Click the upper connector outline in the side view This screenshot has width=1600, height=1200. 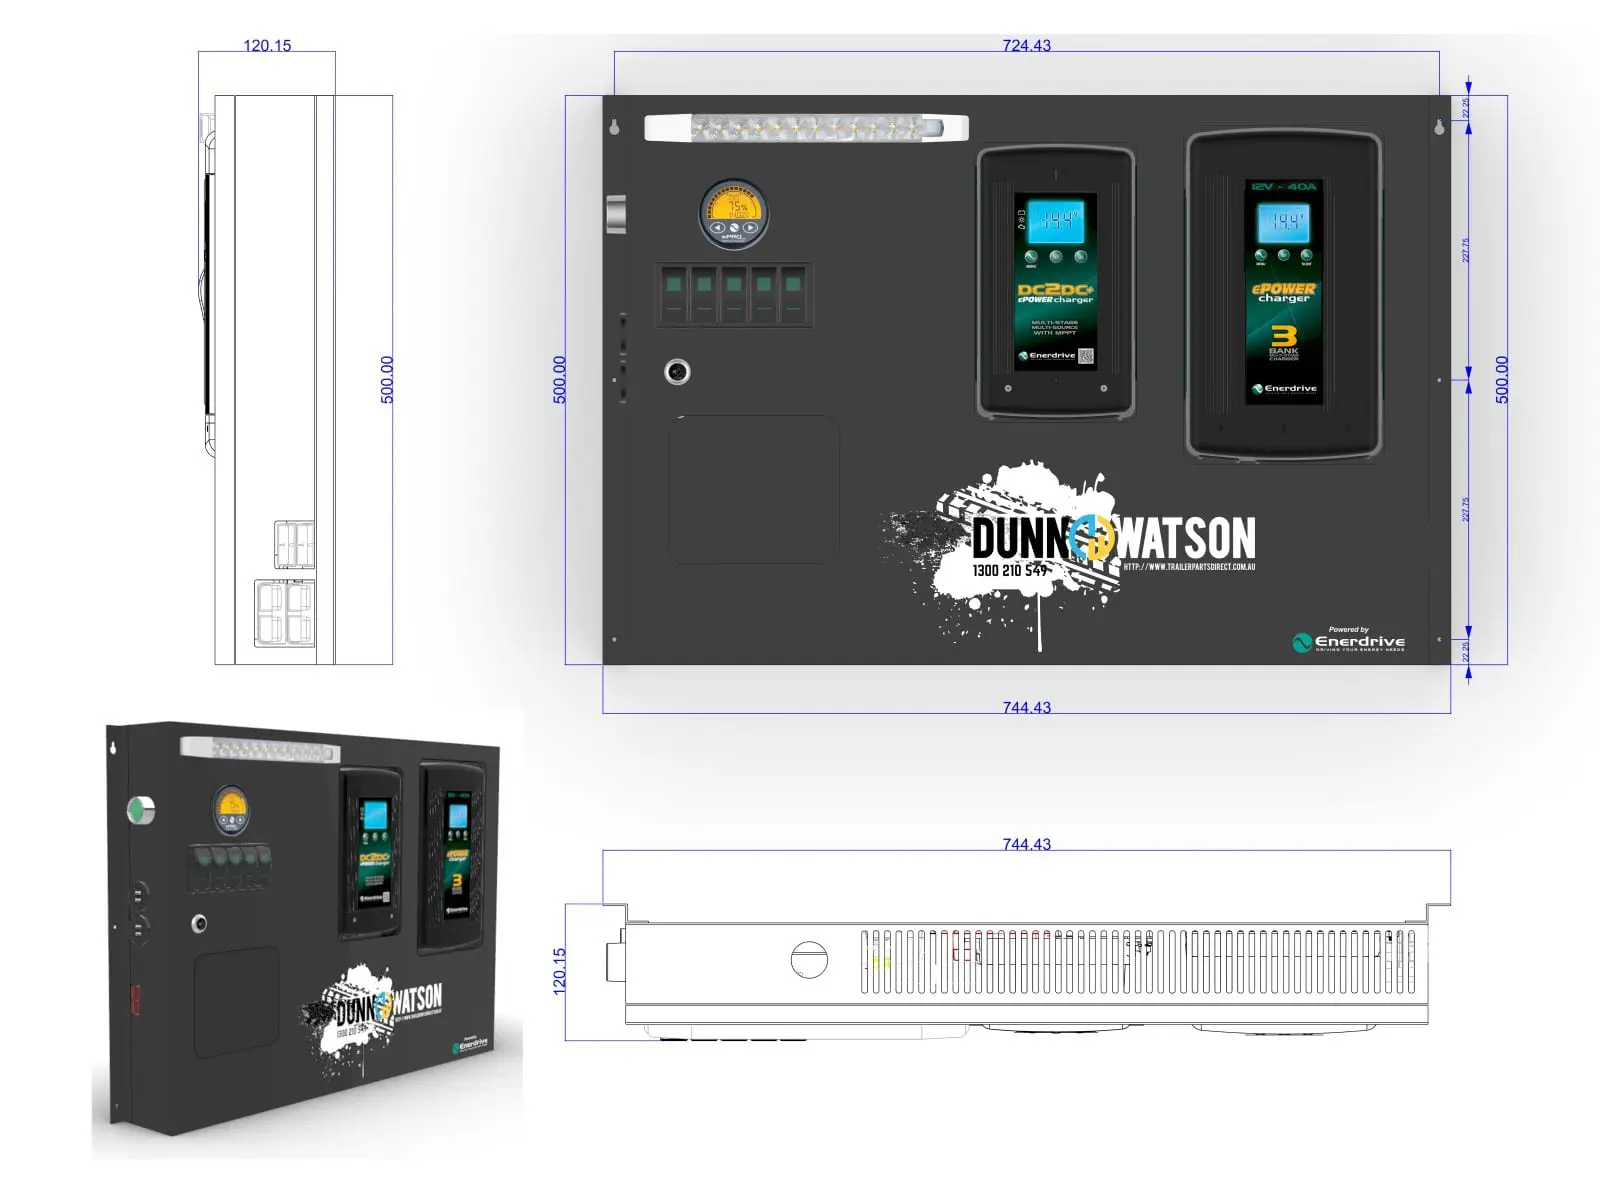pos(295,544)
